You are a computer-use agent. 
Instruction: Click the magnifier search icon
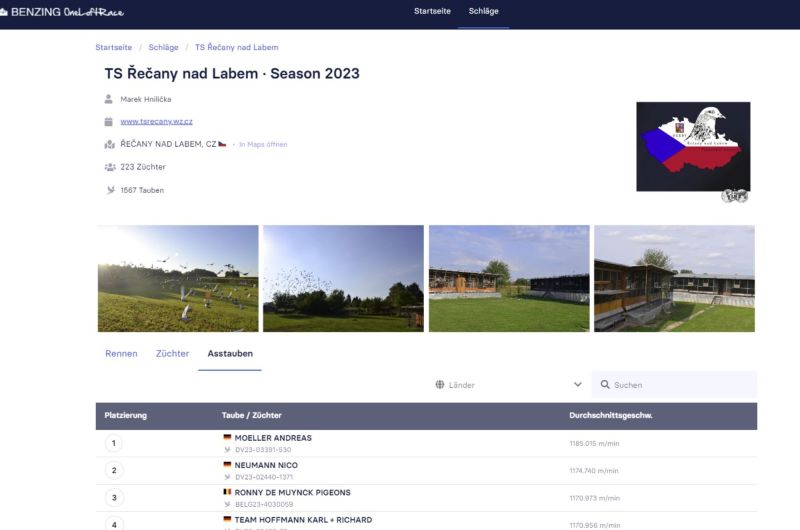click(605, 385)
